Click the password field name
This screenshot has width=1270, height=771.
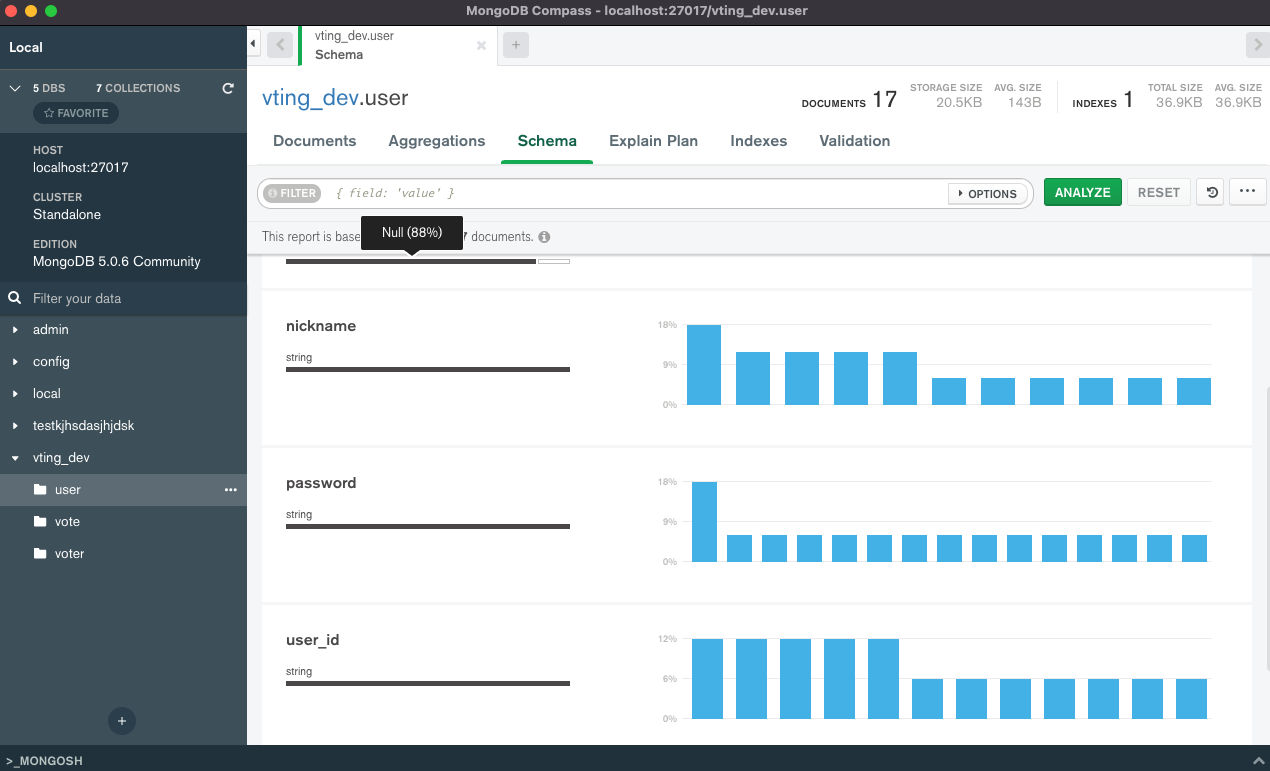(321, 483)
